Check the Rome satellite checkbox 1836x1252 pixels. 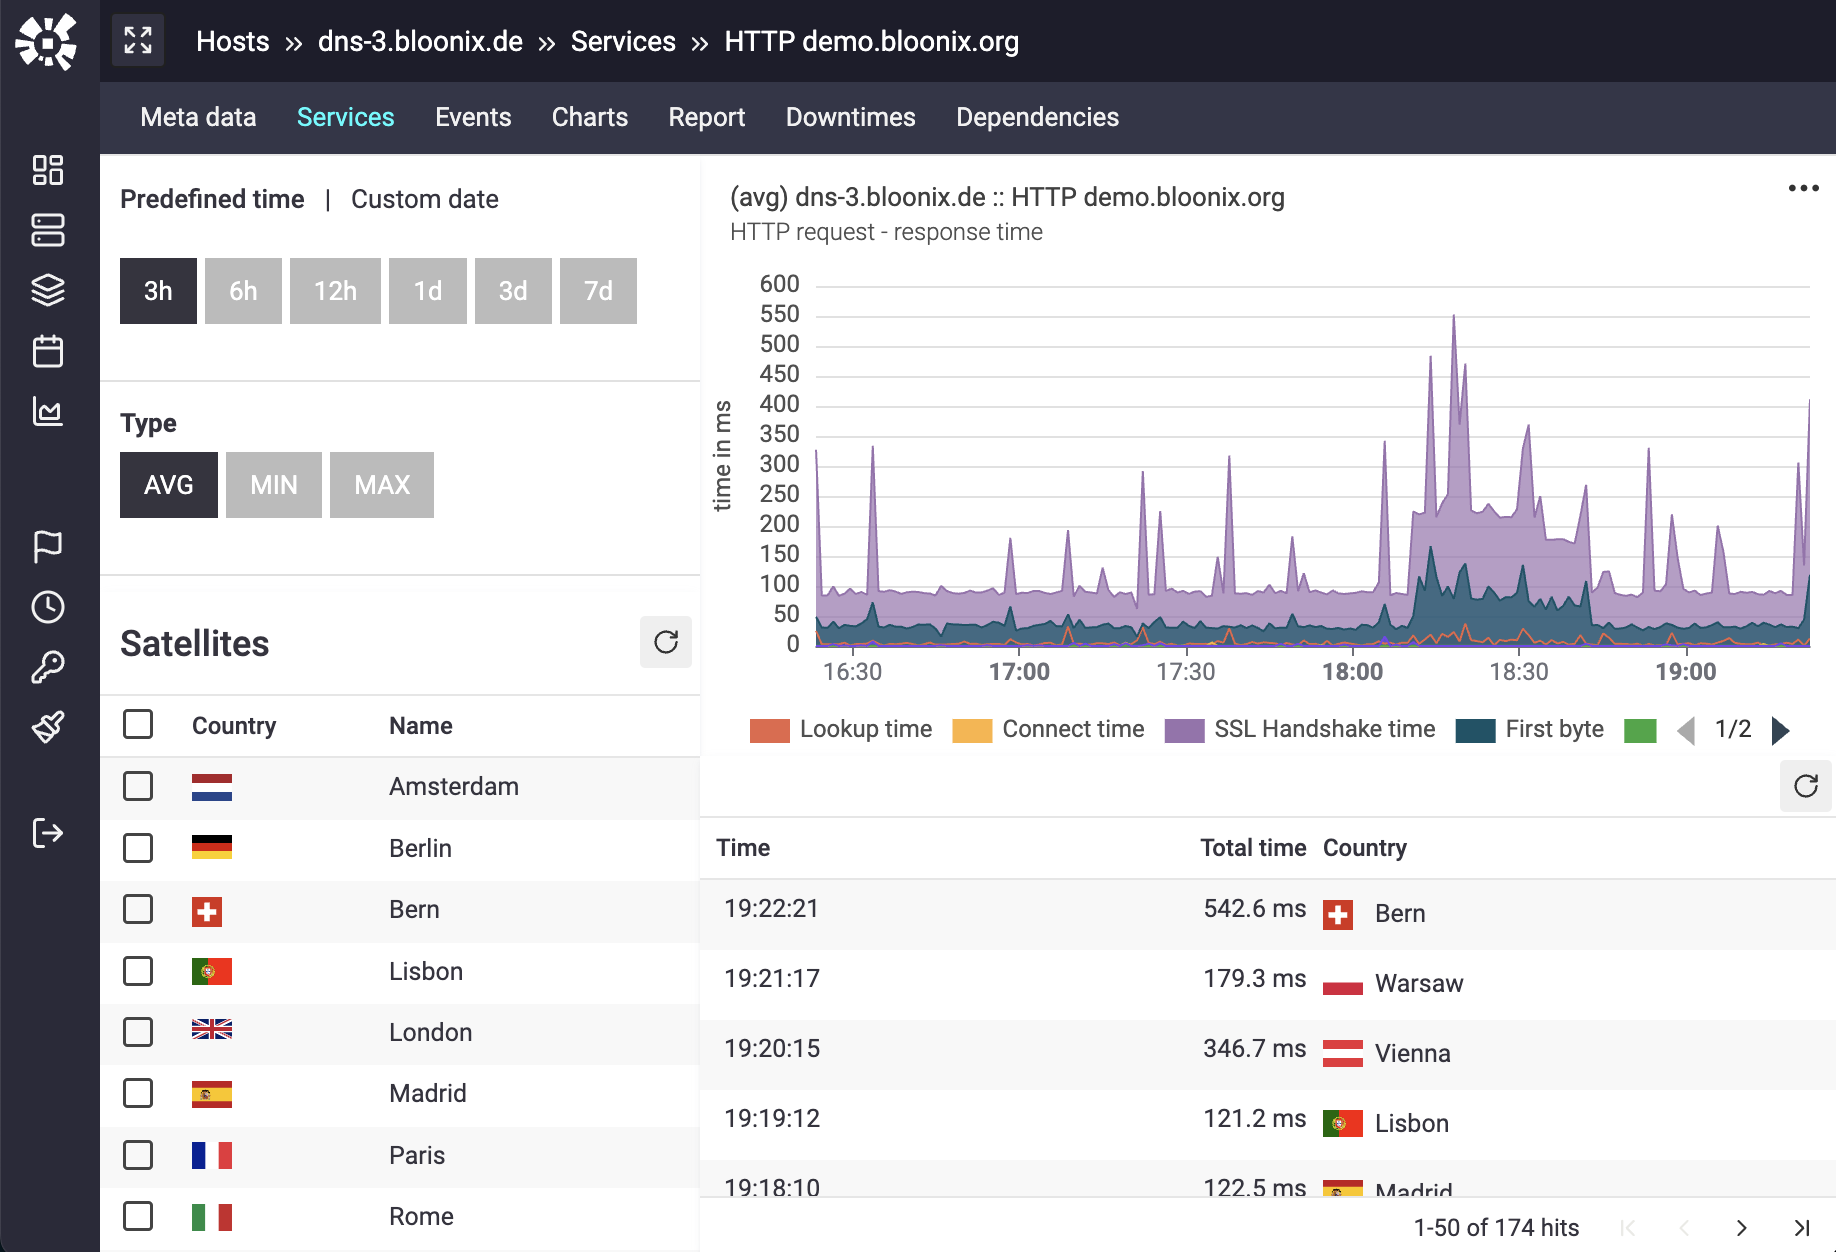click(x=138, y=1216)
